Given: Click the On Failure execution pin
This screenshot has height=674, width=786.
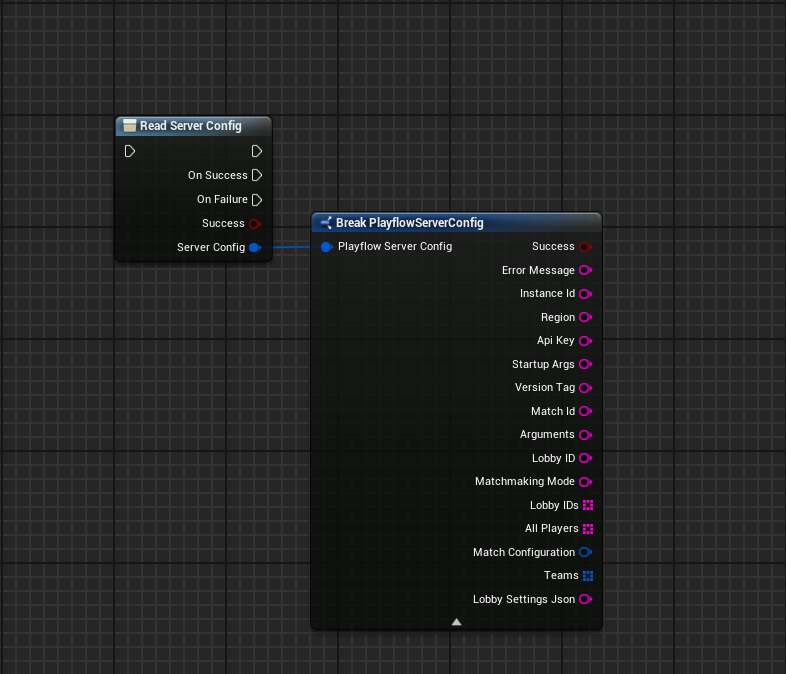Looking at the screenshot, I should [257, 199].
